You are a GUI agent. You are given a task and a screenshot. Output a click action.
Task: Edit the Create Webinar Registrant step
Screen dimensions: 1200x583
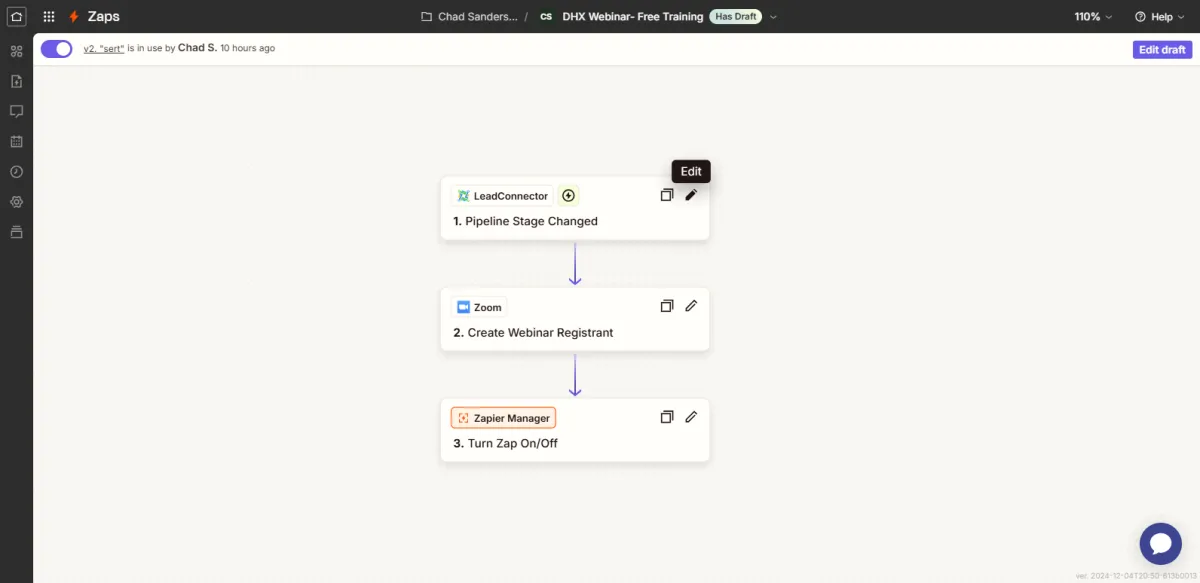[691, 306]
